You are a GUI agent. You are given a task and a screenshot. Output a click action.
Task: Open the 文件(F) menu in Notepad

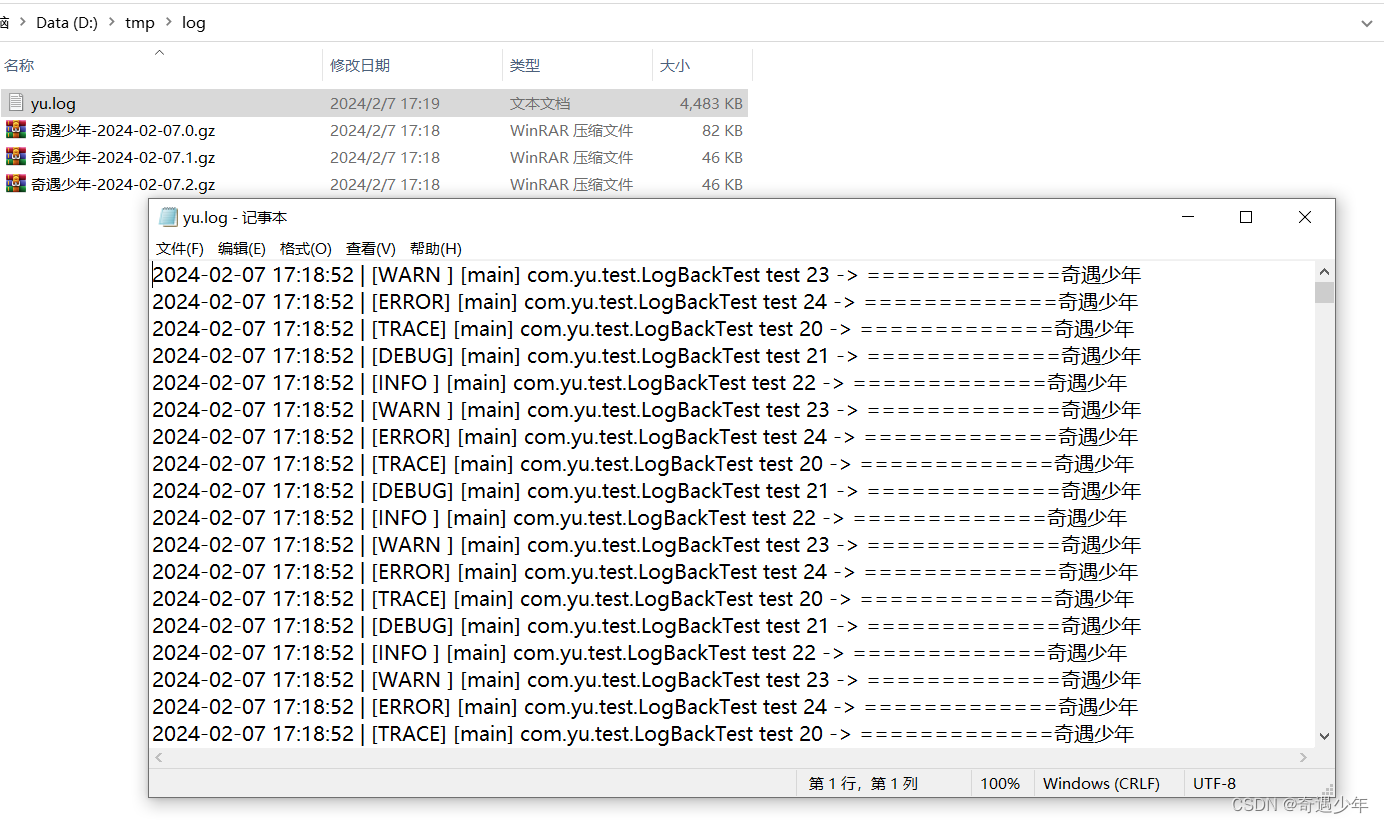pos(180,249)
